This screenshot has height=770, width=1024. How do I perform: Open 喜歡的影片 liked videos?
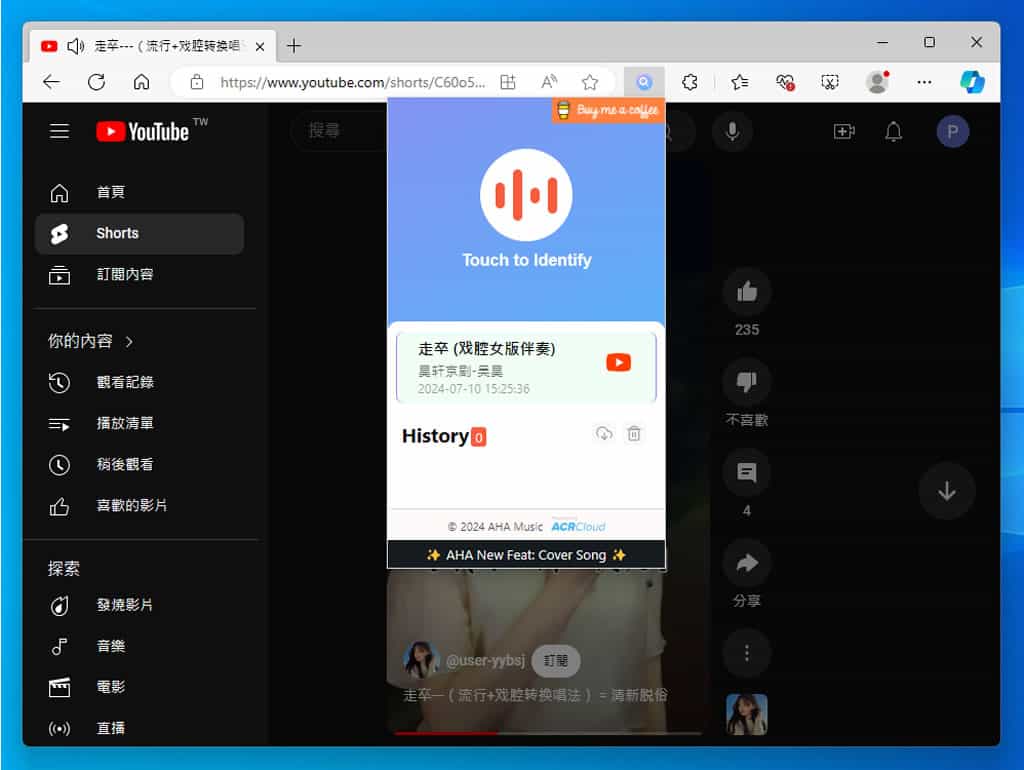tap(140, 505)
